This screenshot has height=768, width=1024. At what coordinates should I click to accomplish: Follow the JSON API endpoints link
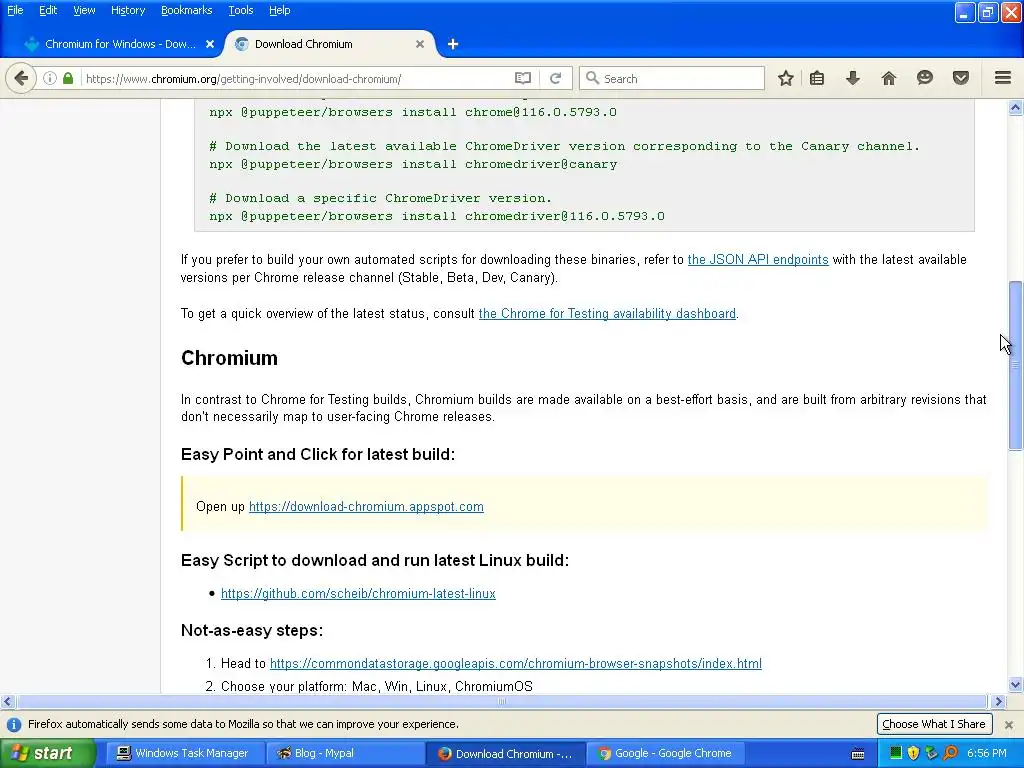tap(758, 259)
